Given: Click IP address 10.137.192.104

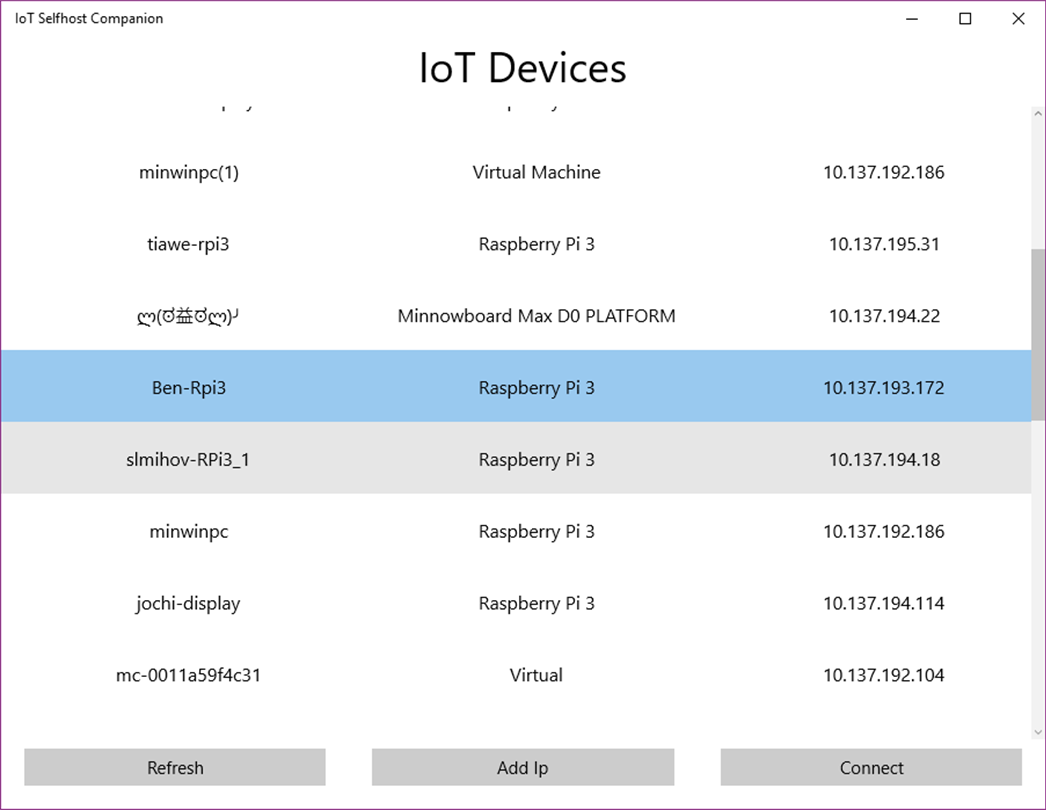Looking at the screenshot, I should 883,676.
